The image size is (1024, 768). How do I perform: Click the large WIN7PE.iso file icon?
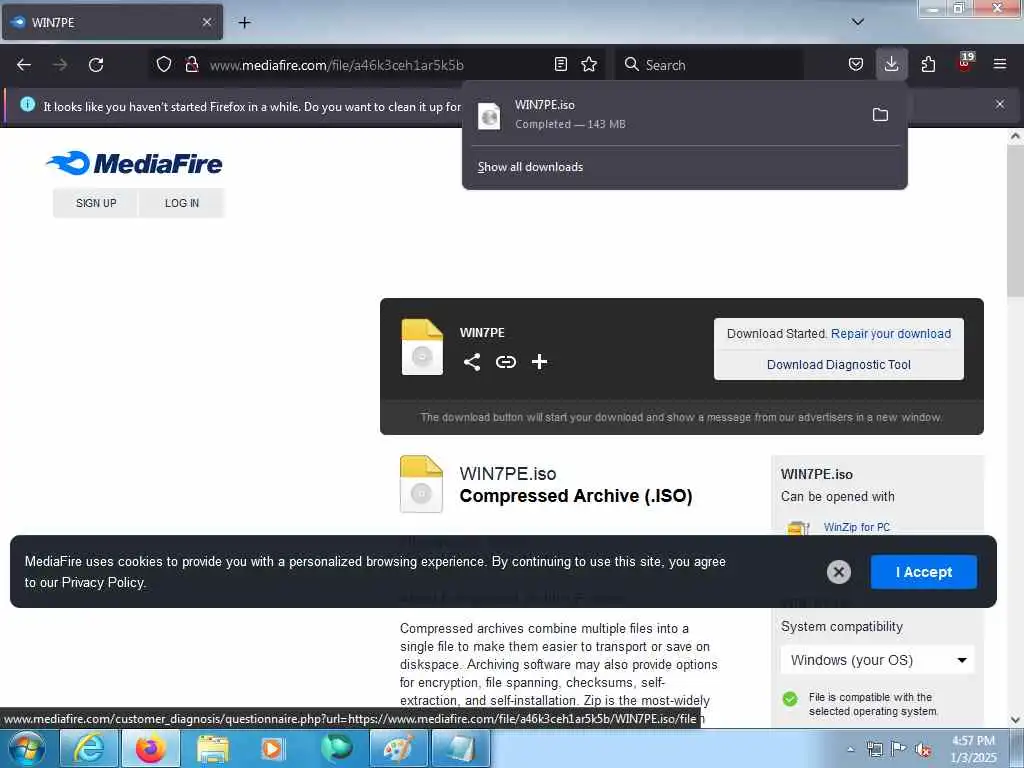click(x=421, y=484)
